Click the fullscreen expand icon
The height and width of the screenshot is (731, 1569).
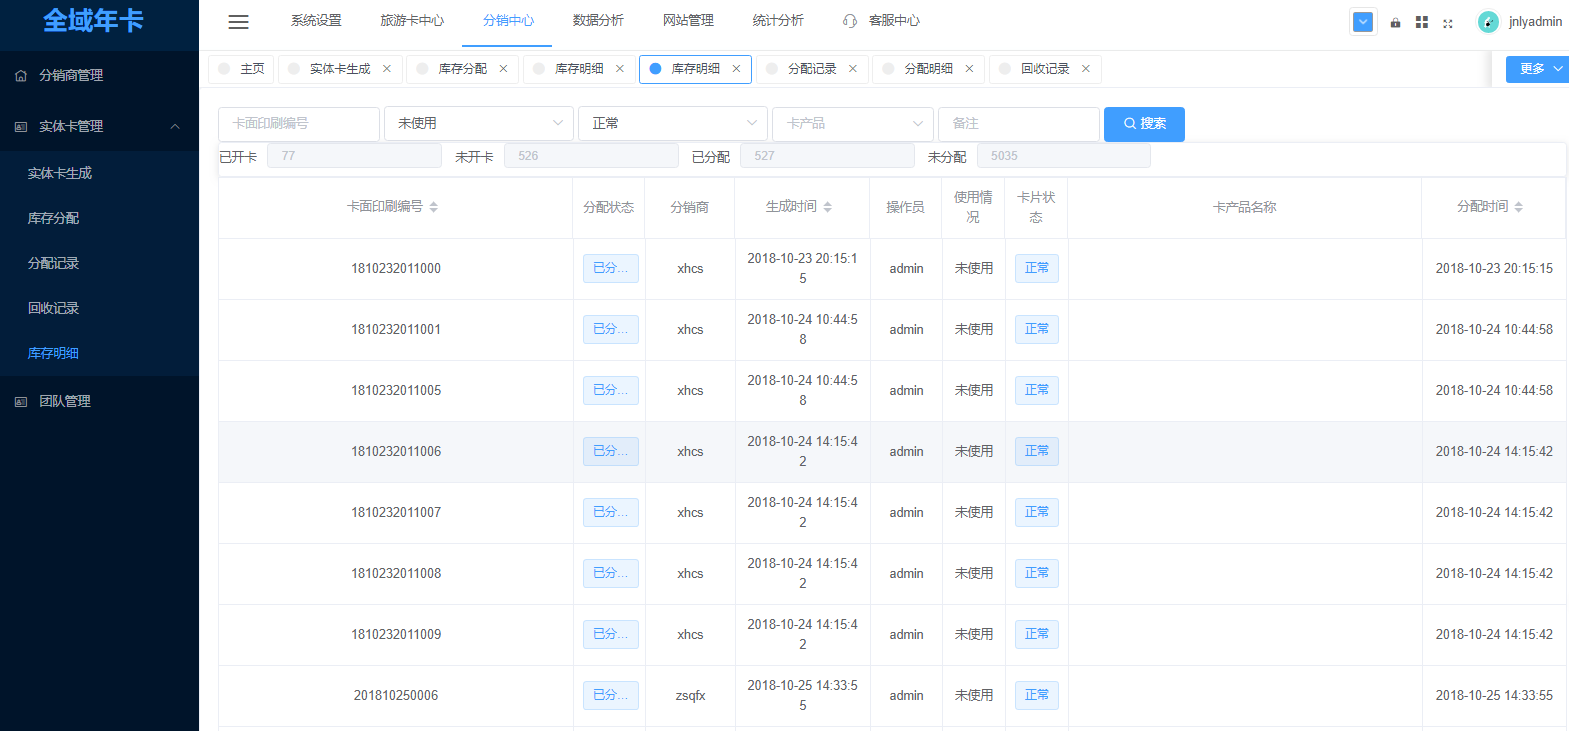[1448, 23]
